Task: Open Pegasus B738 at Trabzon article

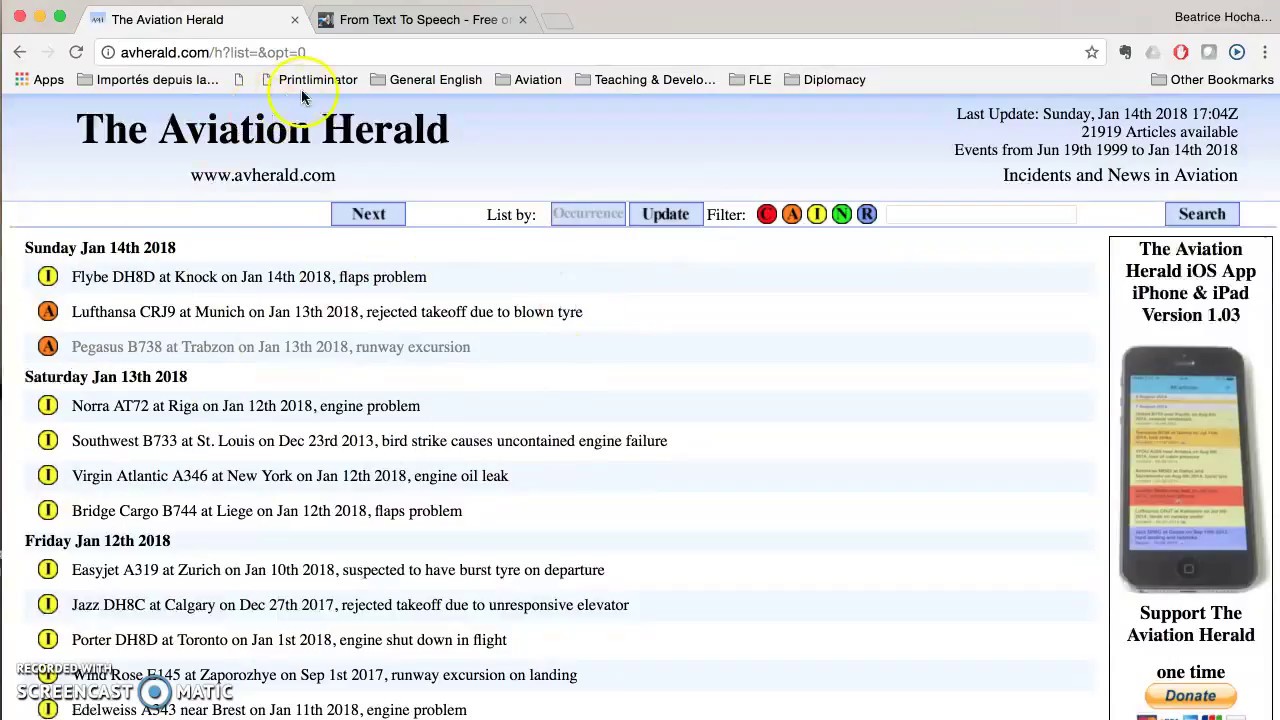Action: tap(271, 347)
